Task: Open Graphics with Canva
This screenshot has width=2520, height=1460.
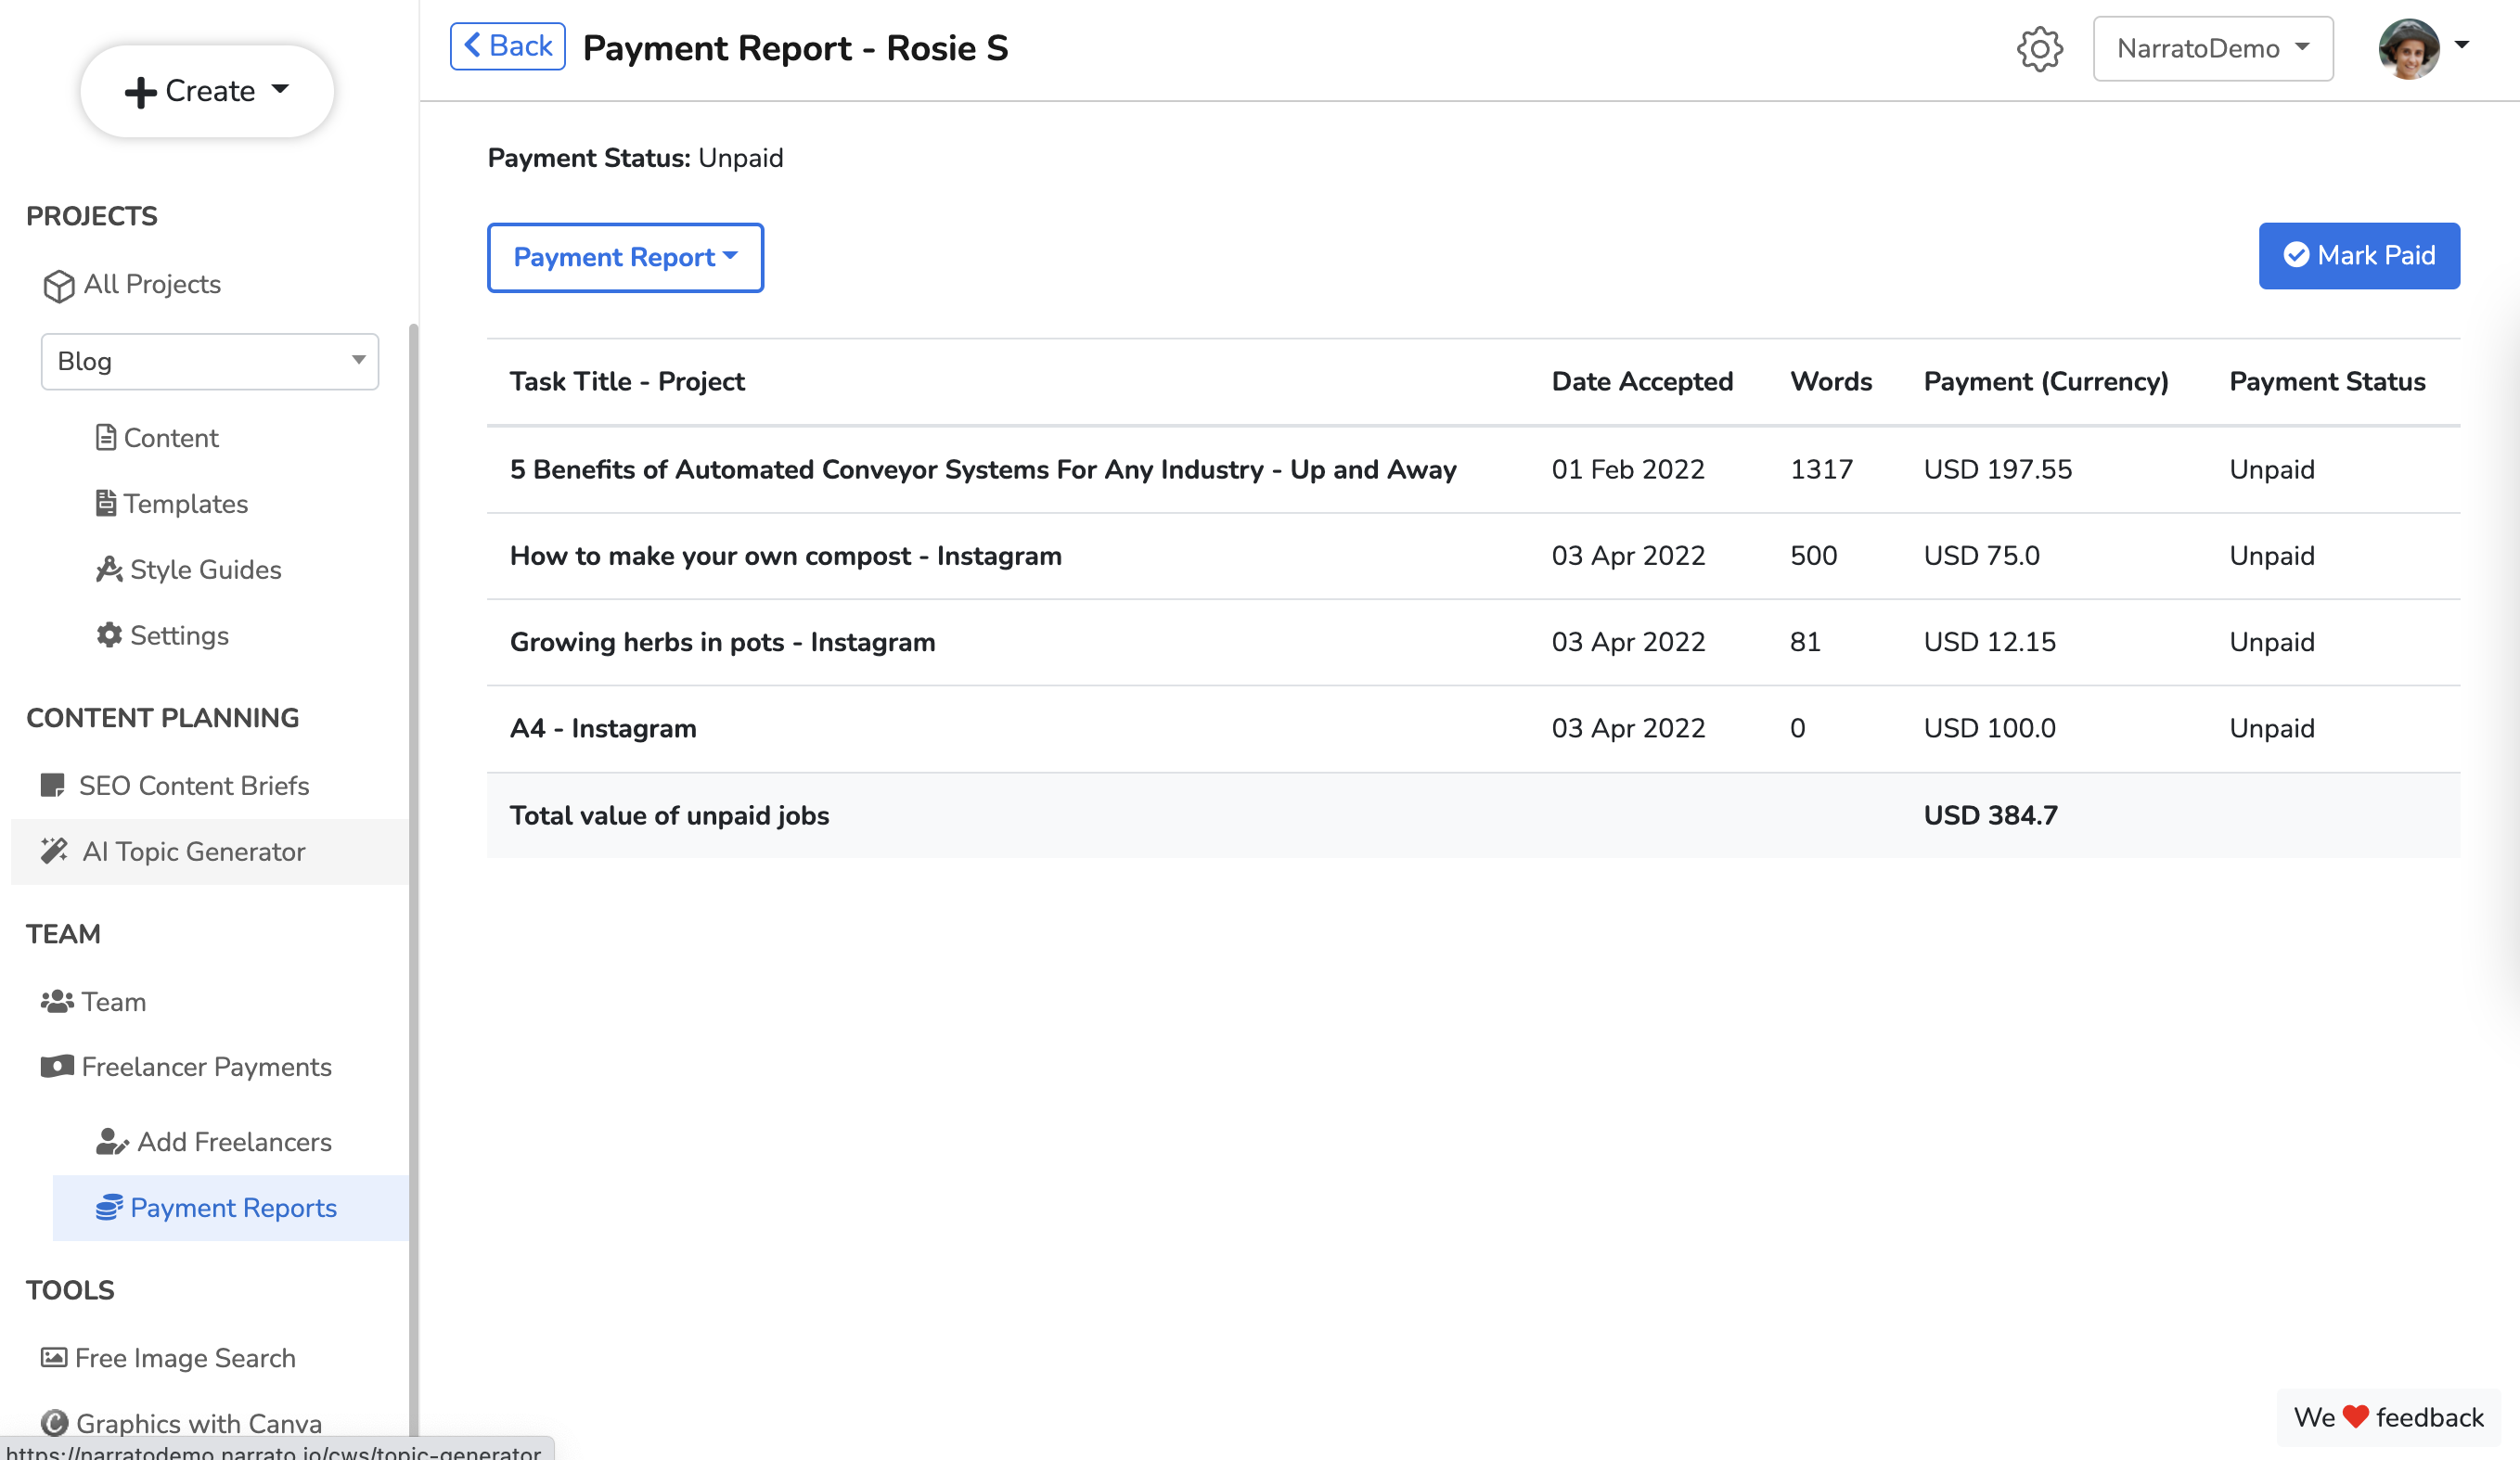Action: click(199, 1423)
